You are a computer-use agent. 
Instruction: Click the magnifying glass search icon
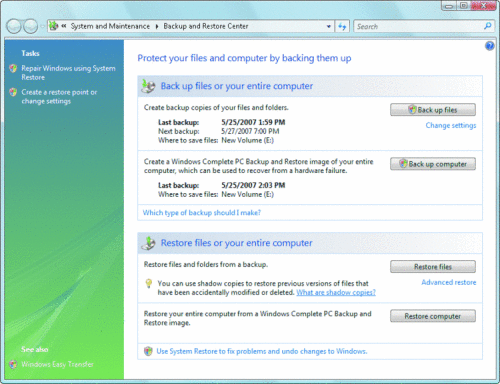click(487, 26)
